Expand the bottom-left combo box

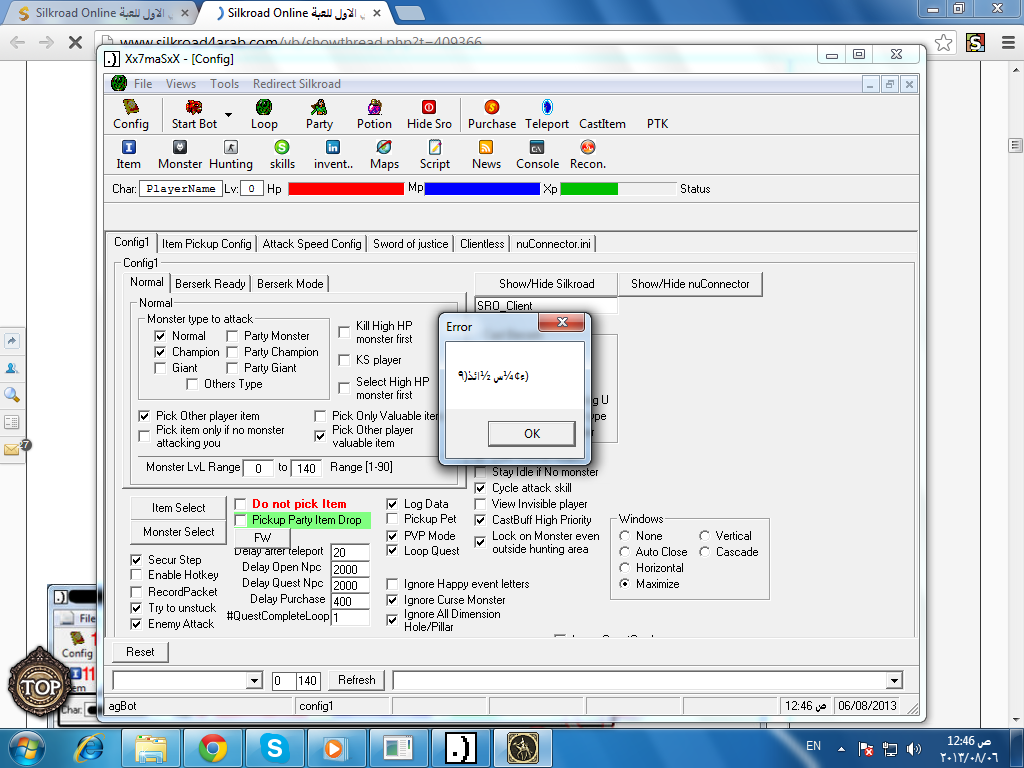pyautogui.click(x=255, y=681)
